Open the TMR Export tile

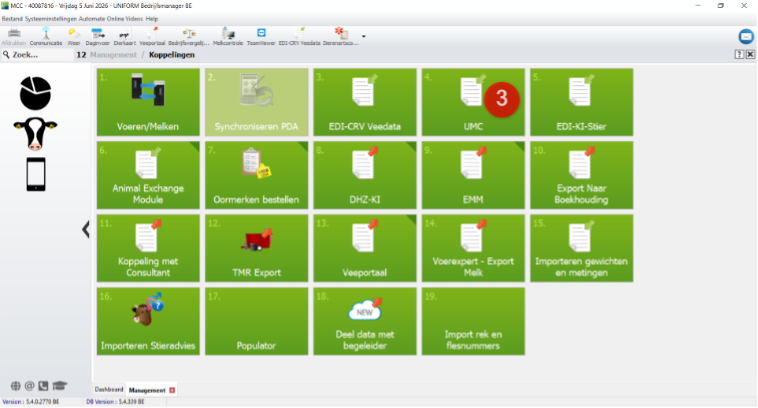tap(256, 248)
